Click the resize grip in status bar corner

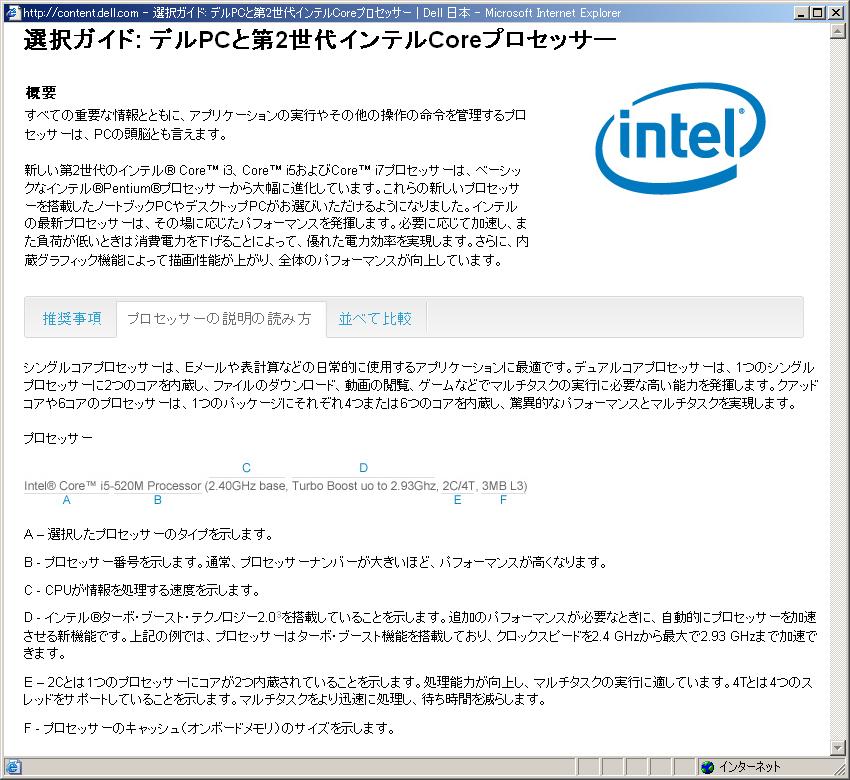[840, 770]
